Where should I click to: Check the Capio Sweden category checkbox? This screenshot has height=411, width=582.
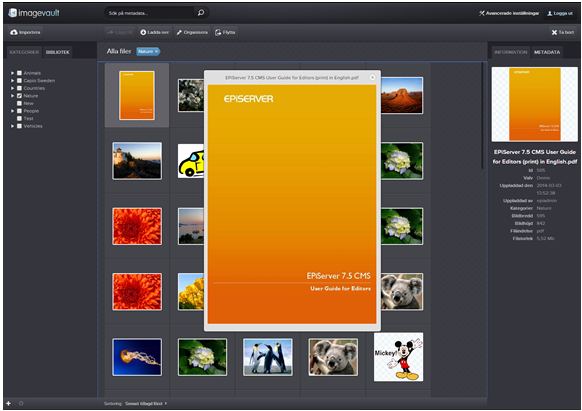click(x=19, y=81)
